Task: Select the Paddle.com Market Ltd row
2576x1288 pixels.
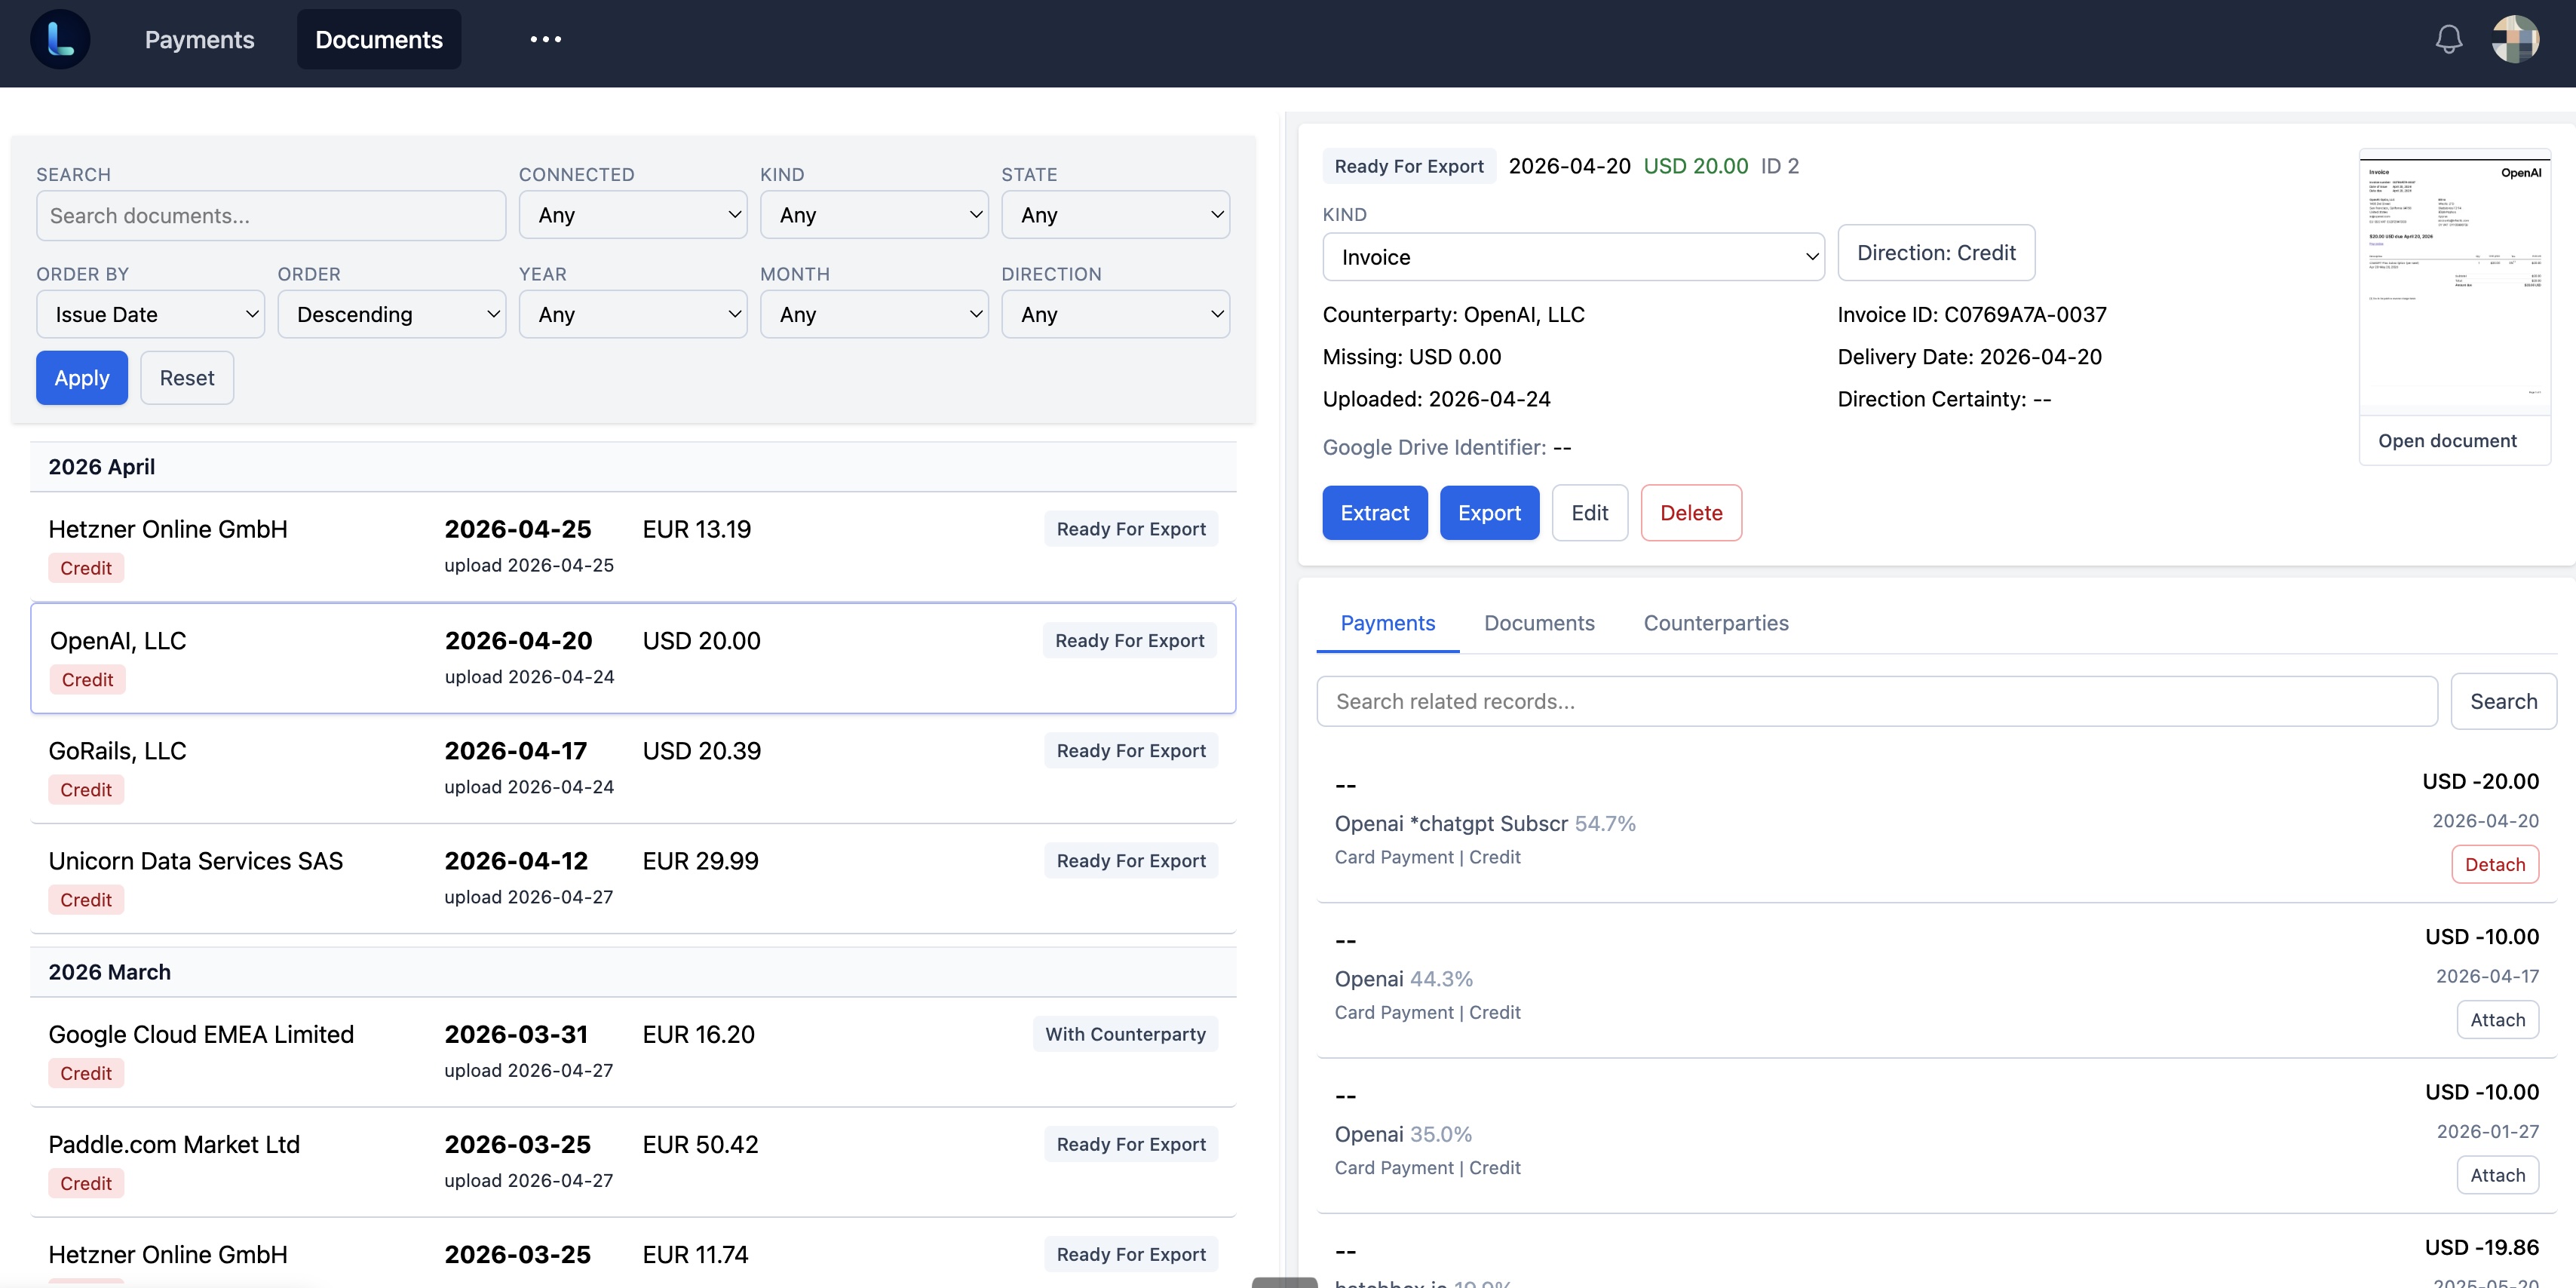Action: point(633,1162)
